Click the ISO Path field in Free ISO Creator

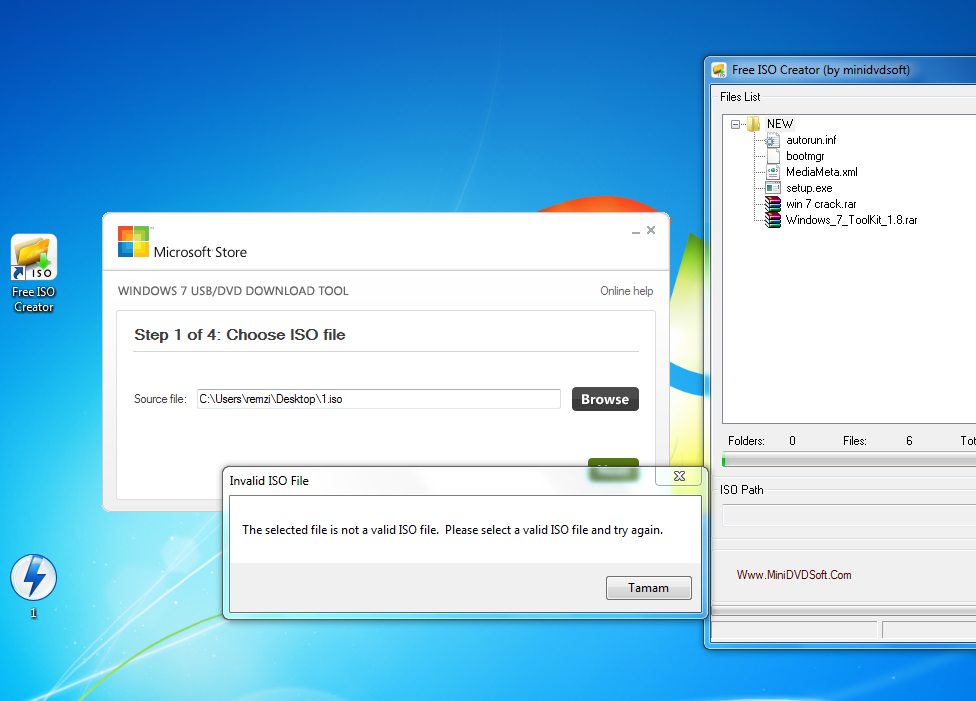[x=849, y=515]
